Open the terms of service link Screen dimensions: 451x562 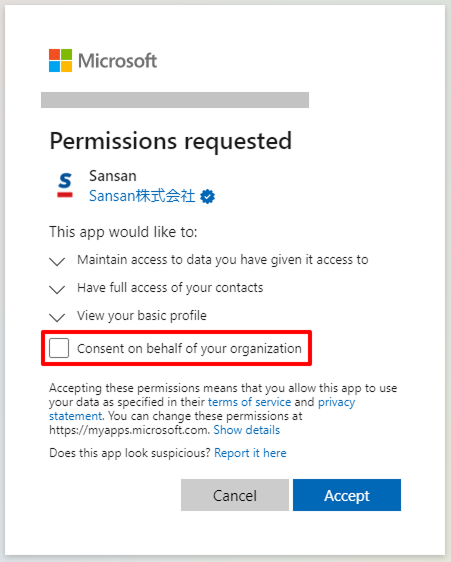[x=250, y=402]
